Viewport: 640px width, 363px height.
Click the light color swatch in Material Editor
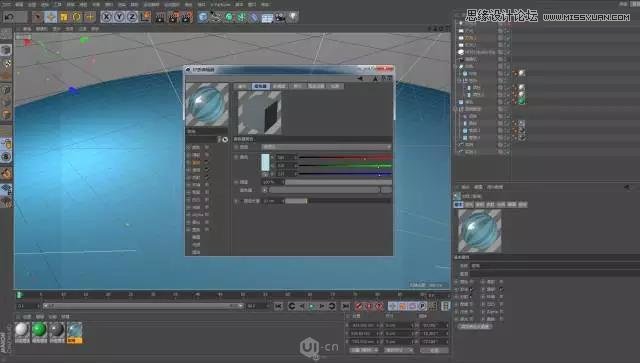(265, 163)
